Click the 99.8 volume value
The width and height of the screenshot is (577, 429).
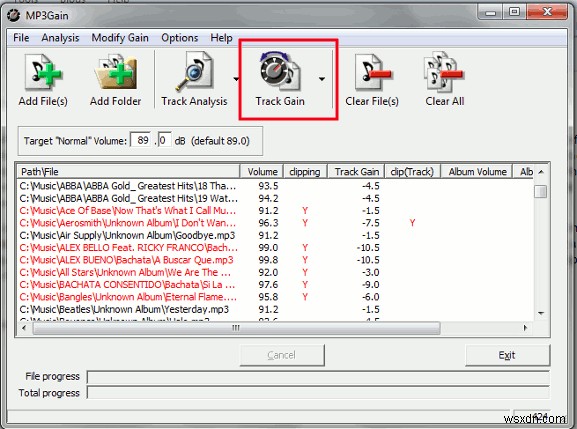[268, 260]
